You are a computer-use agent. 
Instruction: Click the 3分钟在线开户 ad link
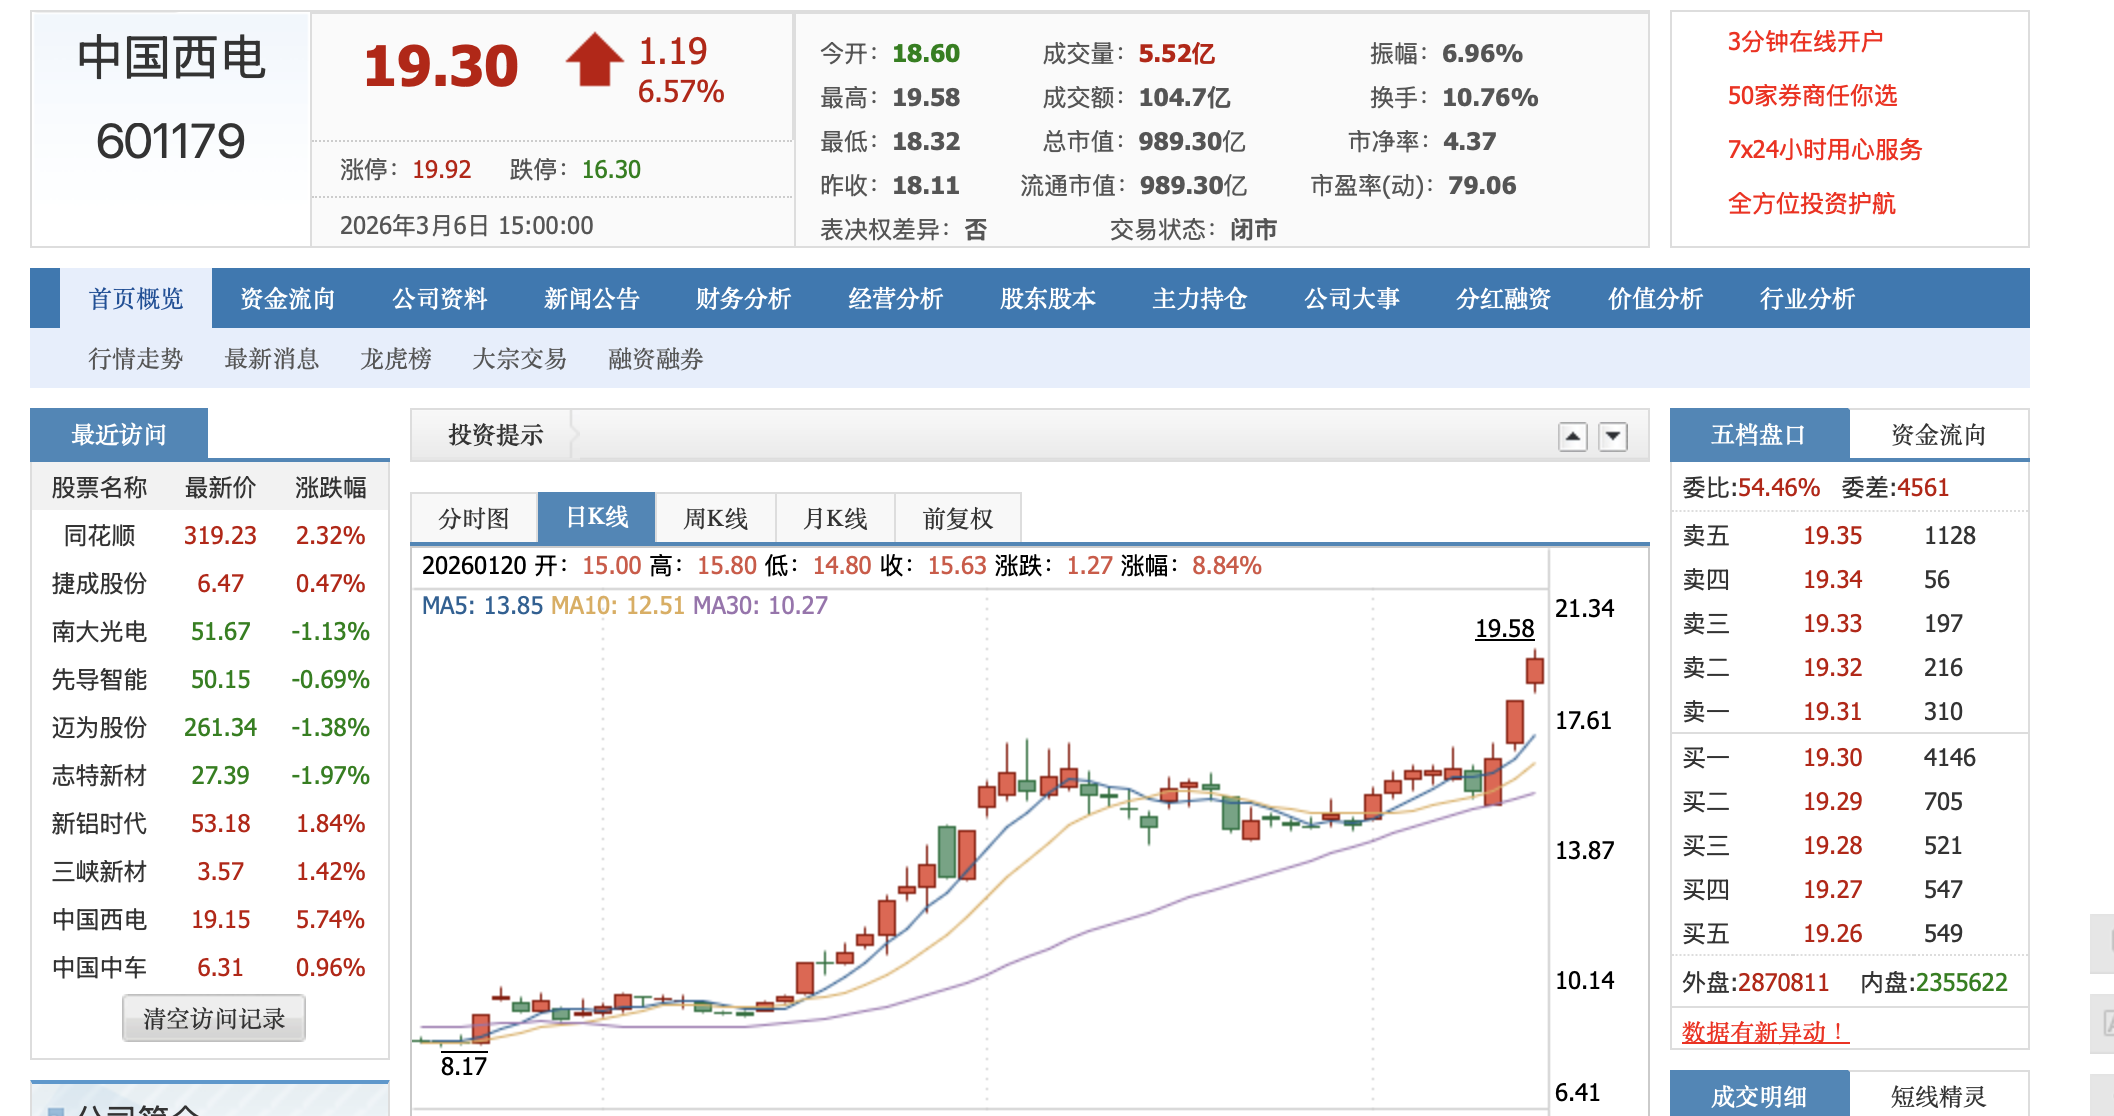[1805, 41]
